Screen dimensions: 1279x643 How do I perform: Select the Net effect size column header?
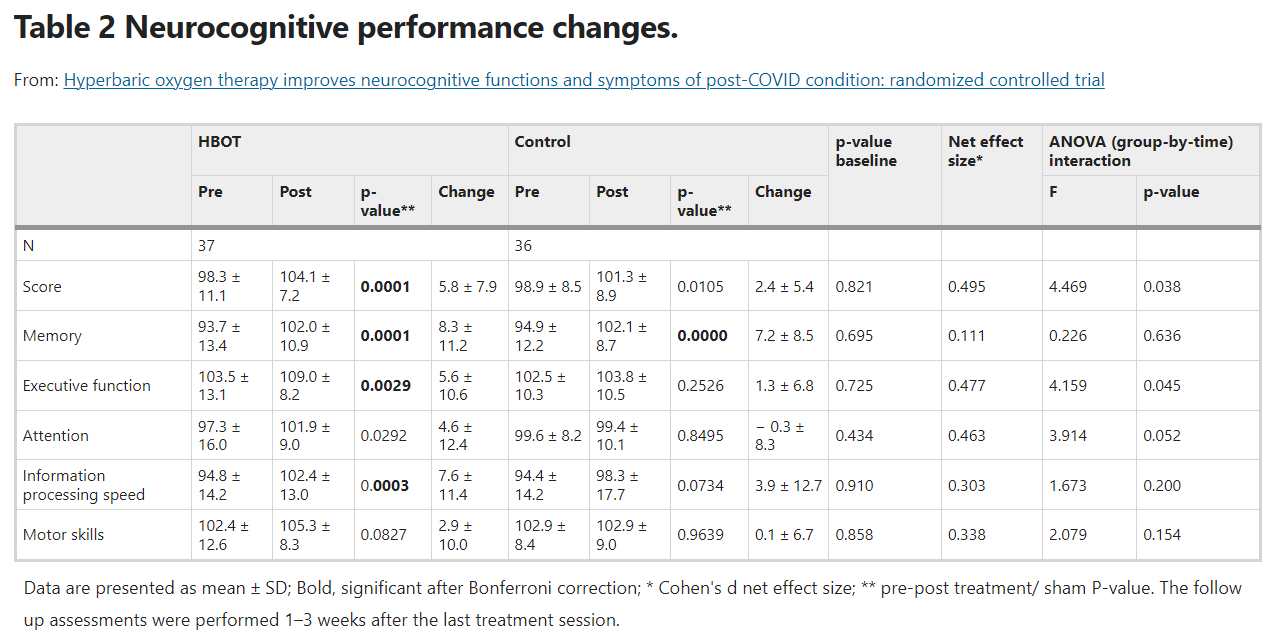point(985,151)
